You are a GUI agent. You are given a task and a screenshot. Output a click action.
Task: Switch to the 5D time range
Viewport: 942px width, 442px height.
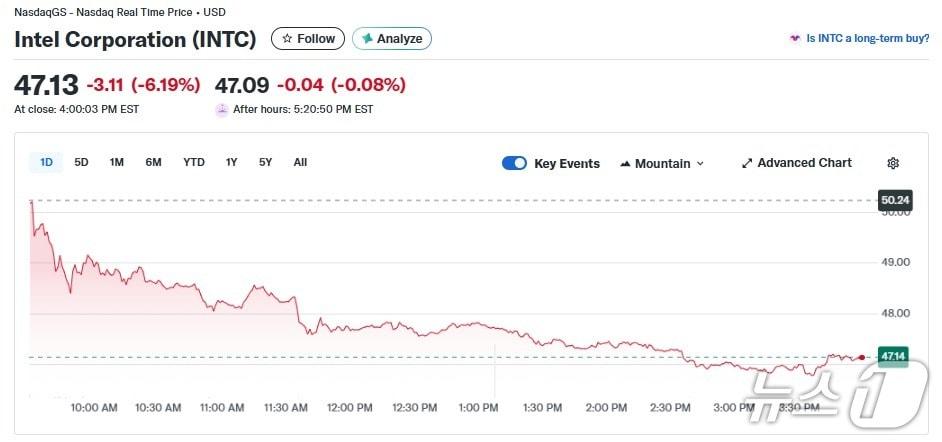[82, 162]
